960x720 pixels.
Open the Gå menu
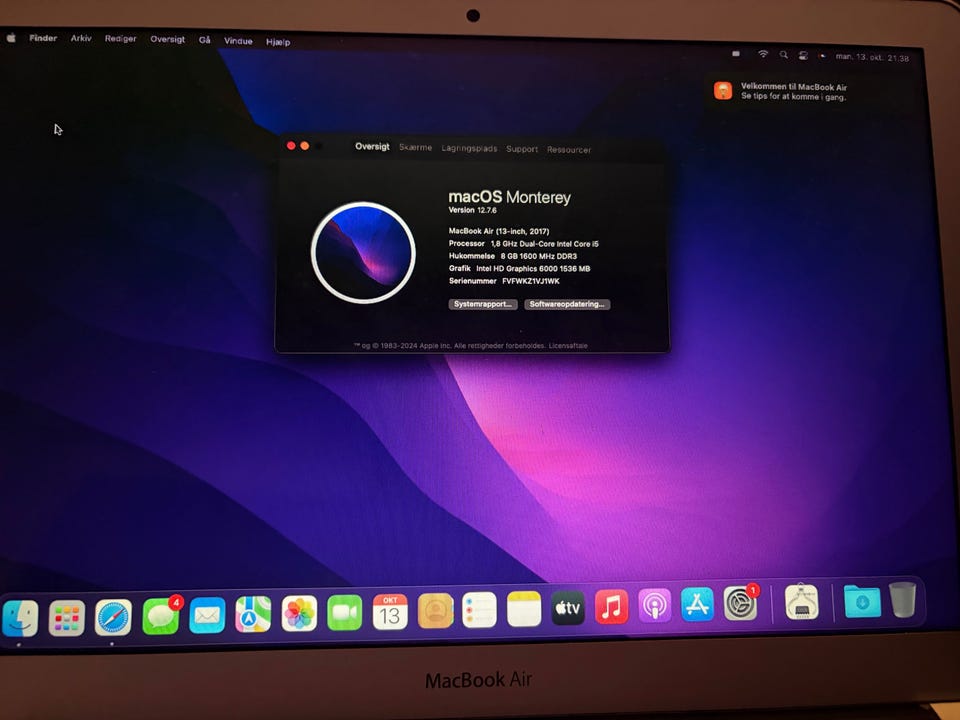(204, 40)
